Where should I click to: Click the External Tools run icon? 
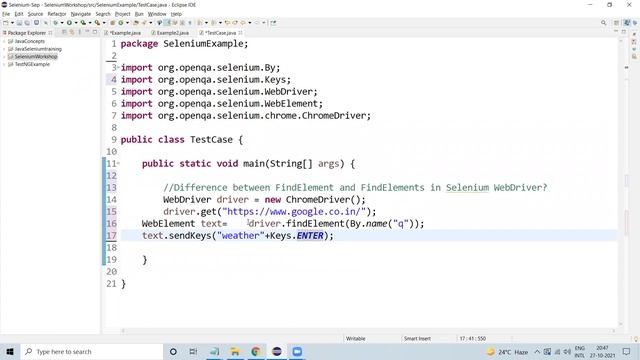(97, 23)
